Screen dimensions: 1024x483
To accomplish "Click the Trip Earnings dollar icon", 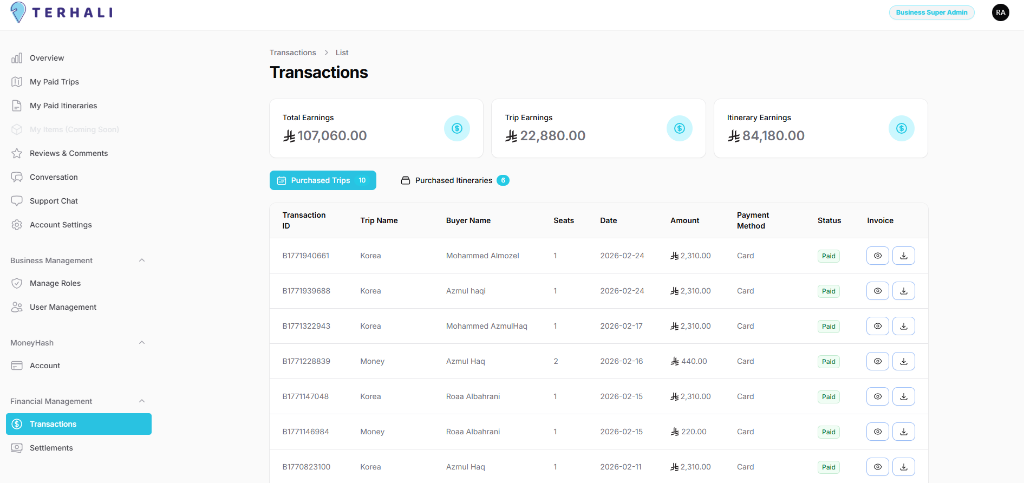I will point(679,129).
